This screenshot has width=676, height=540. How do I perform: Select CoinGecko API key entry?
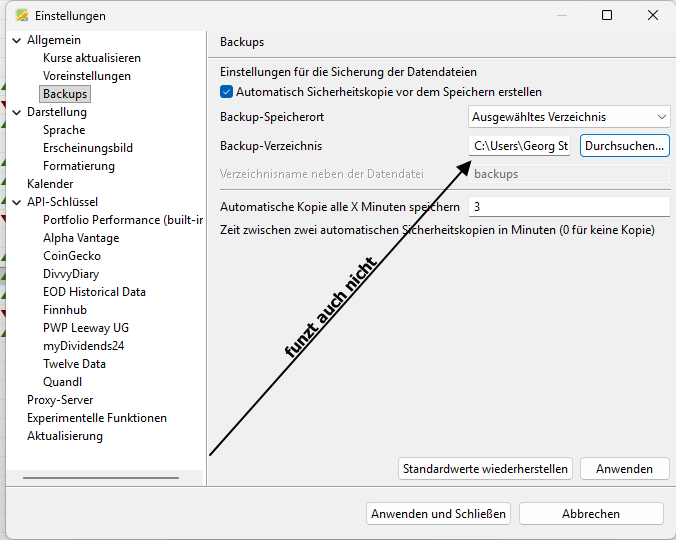(x=72, y=256)
